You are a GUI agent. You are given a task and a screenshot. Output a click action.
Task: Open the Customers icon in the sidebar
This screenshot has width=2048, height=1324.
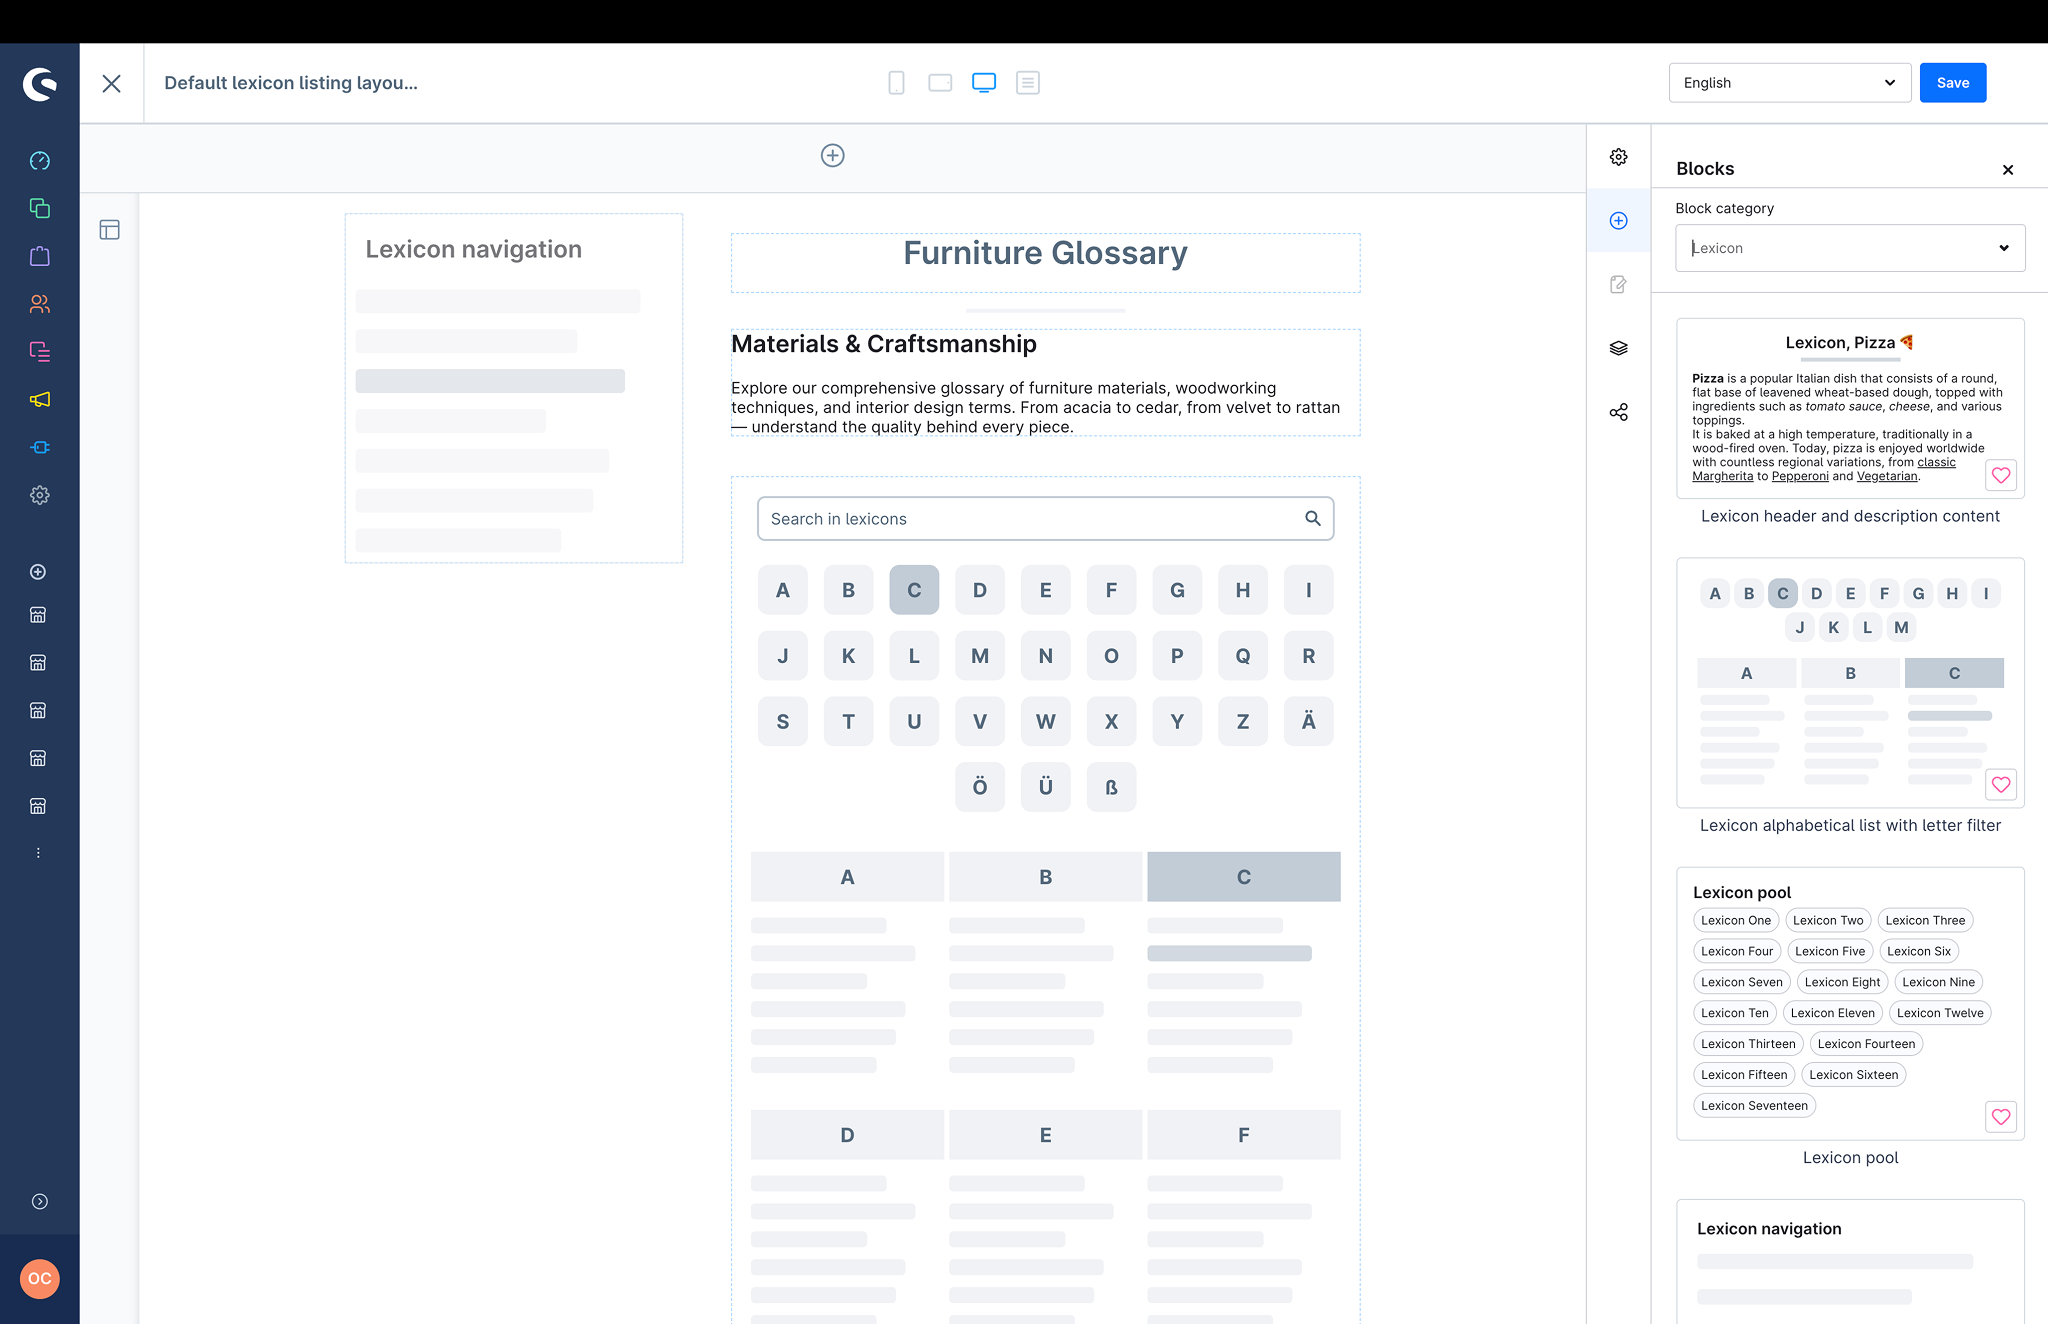[40, 304]
